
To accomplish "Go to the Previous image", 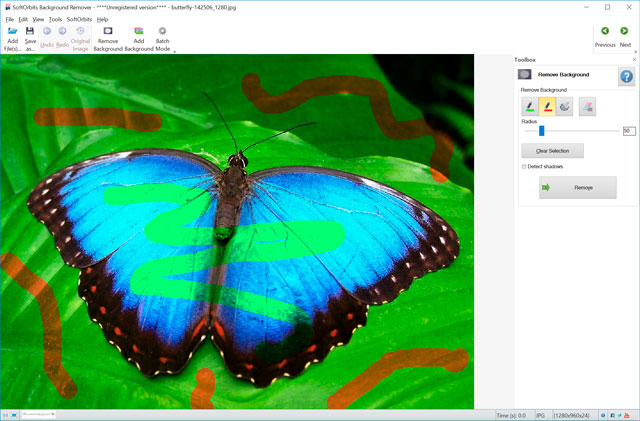I will [x=605, y=32].
